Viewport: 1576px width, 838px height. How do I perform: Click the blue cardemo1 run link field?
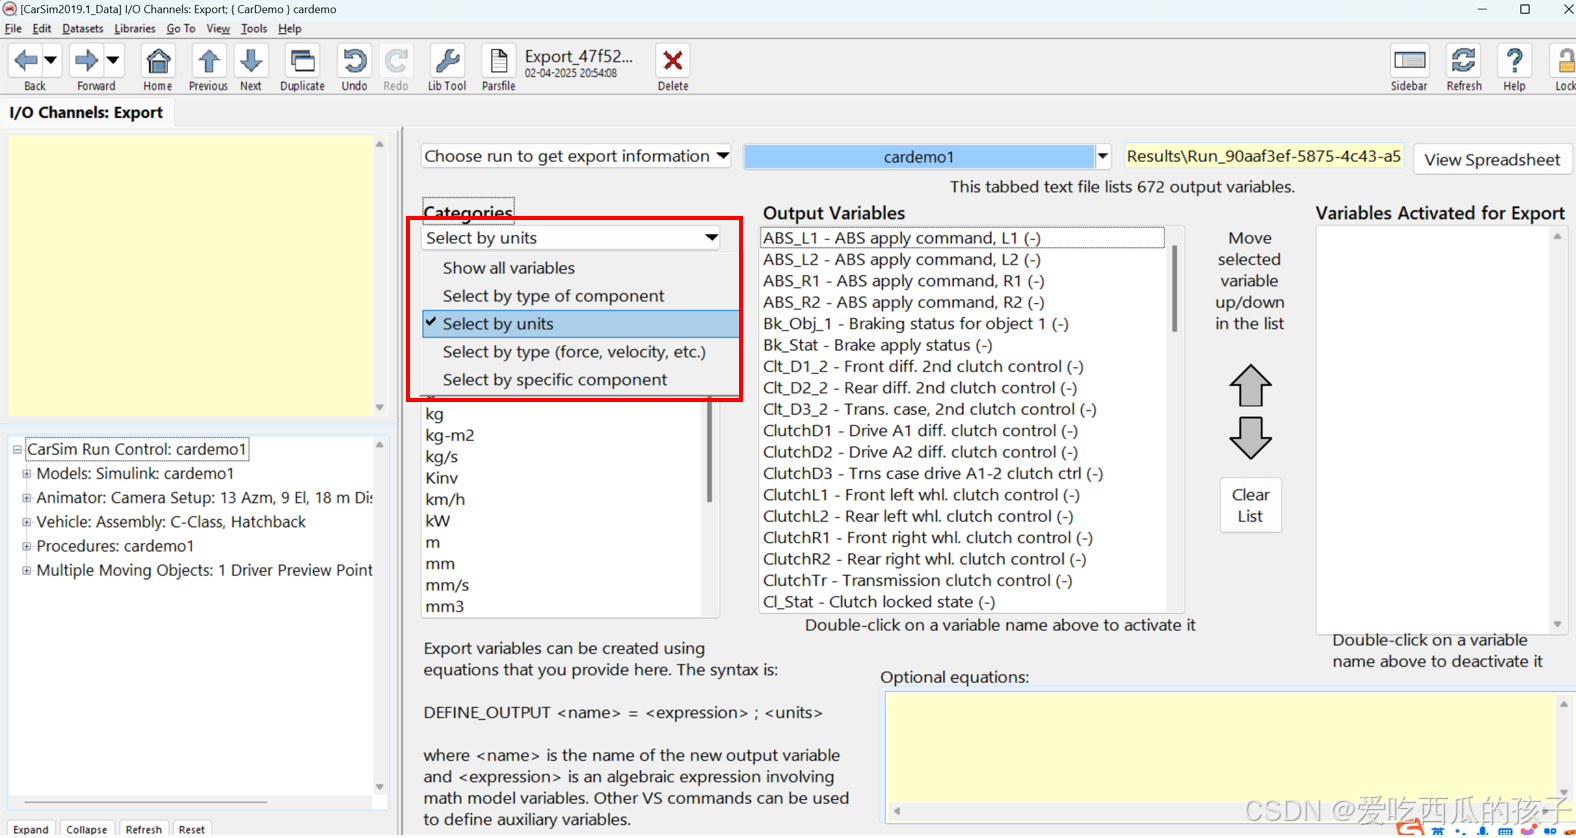pyautogui.click(x=919, y=157)
